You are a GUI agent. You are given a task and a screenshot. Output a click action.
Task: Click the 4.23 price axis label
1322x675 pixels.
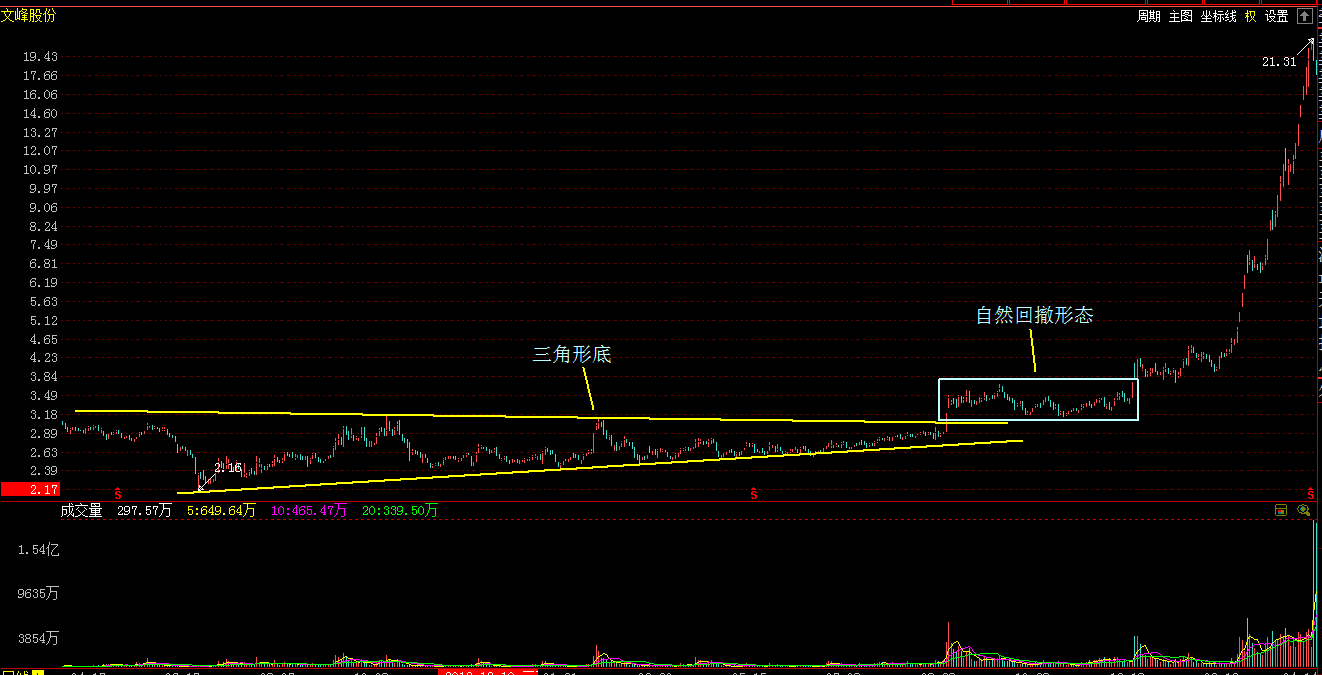43,358
